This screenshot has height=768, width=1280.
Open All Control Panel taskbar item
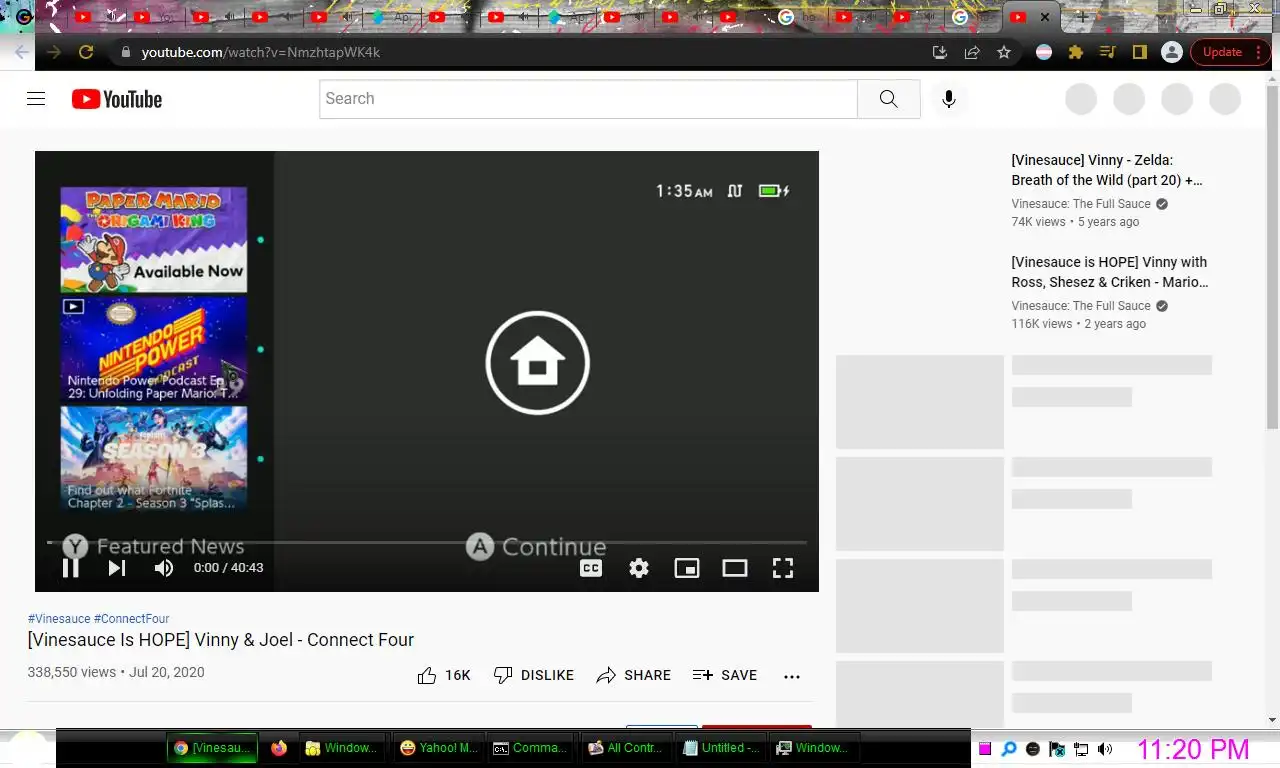tap(625, 748)
